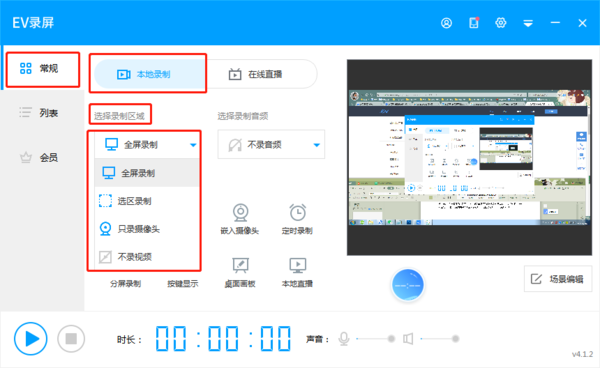Click the microphone icon
The width and height of the screenshot is (600, 368).
pos(344,339)
